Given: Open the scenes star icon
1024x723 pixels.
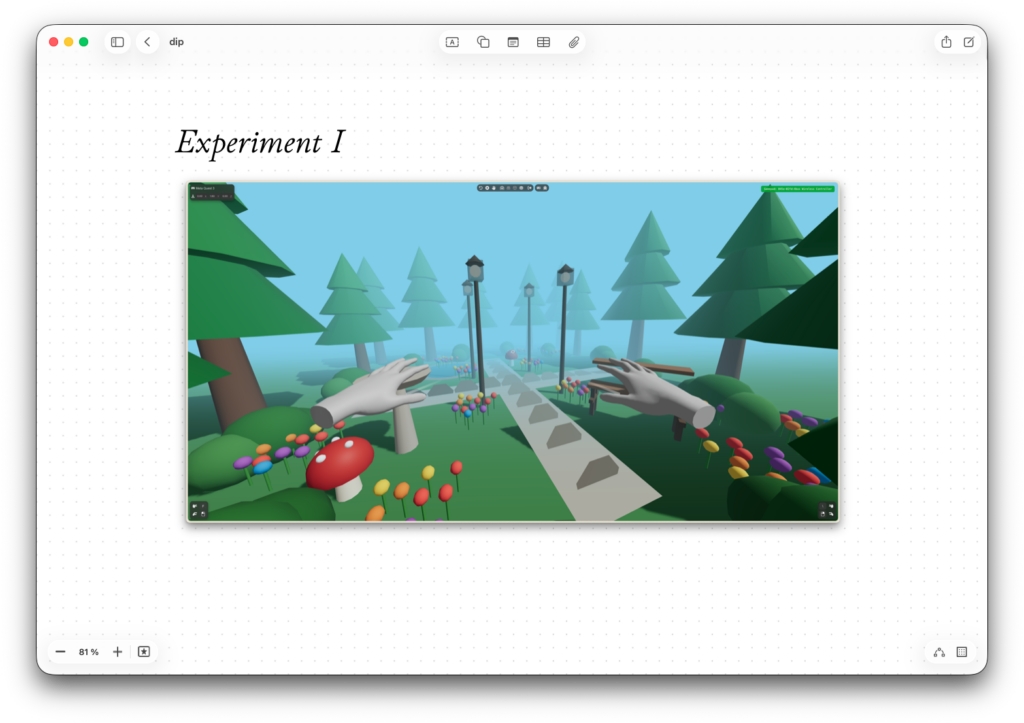Looking at the screenshot, I should [x=144, y=652].
